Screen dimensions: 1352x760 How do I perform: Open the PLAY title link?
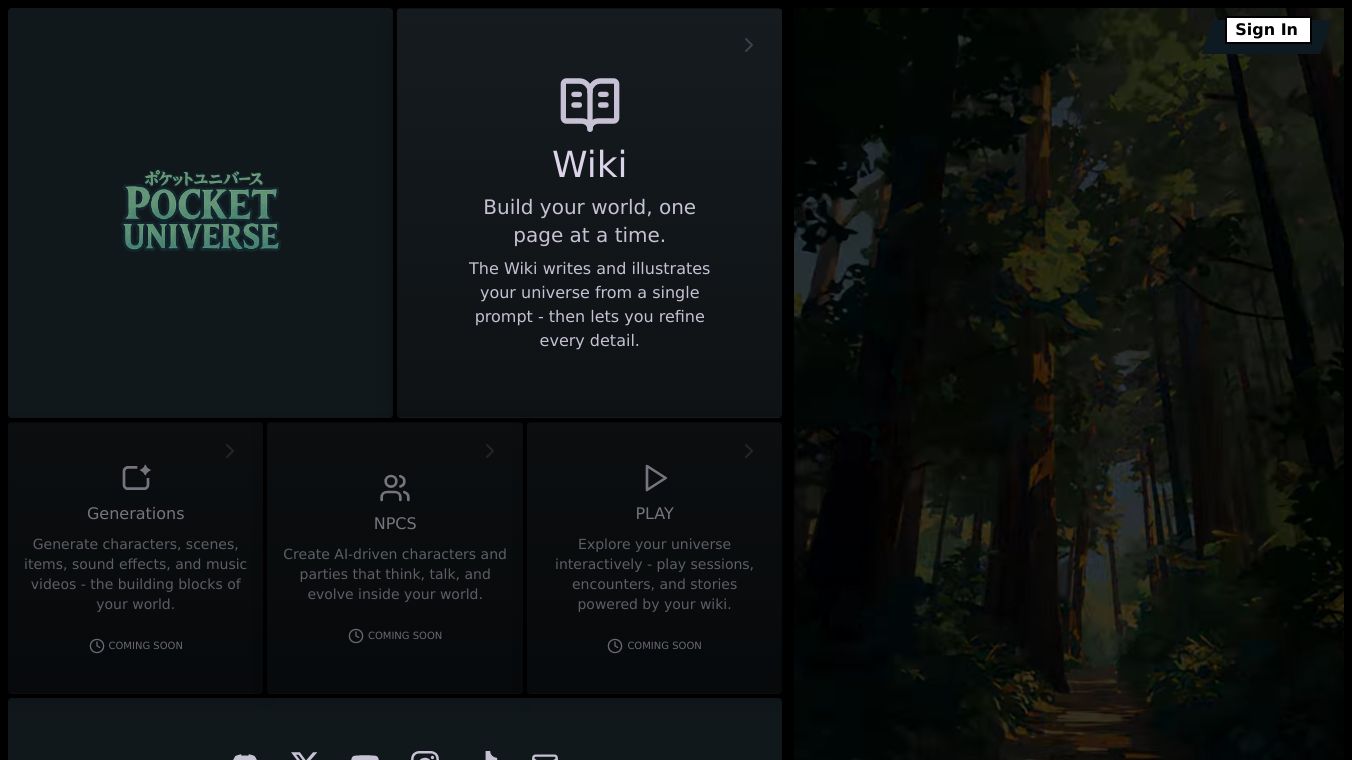tap(655, 513)
